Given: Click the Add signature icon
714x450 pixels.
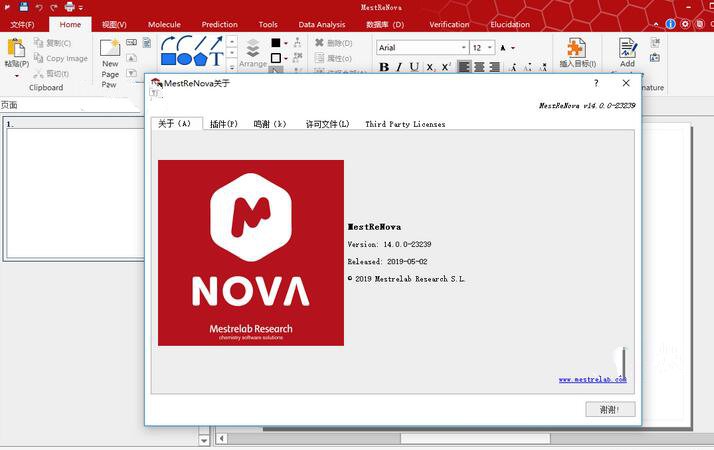Looking at the screenshot, I should click(x=627, y=48).
